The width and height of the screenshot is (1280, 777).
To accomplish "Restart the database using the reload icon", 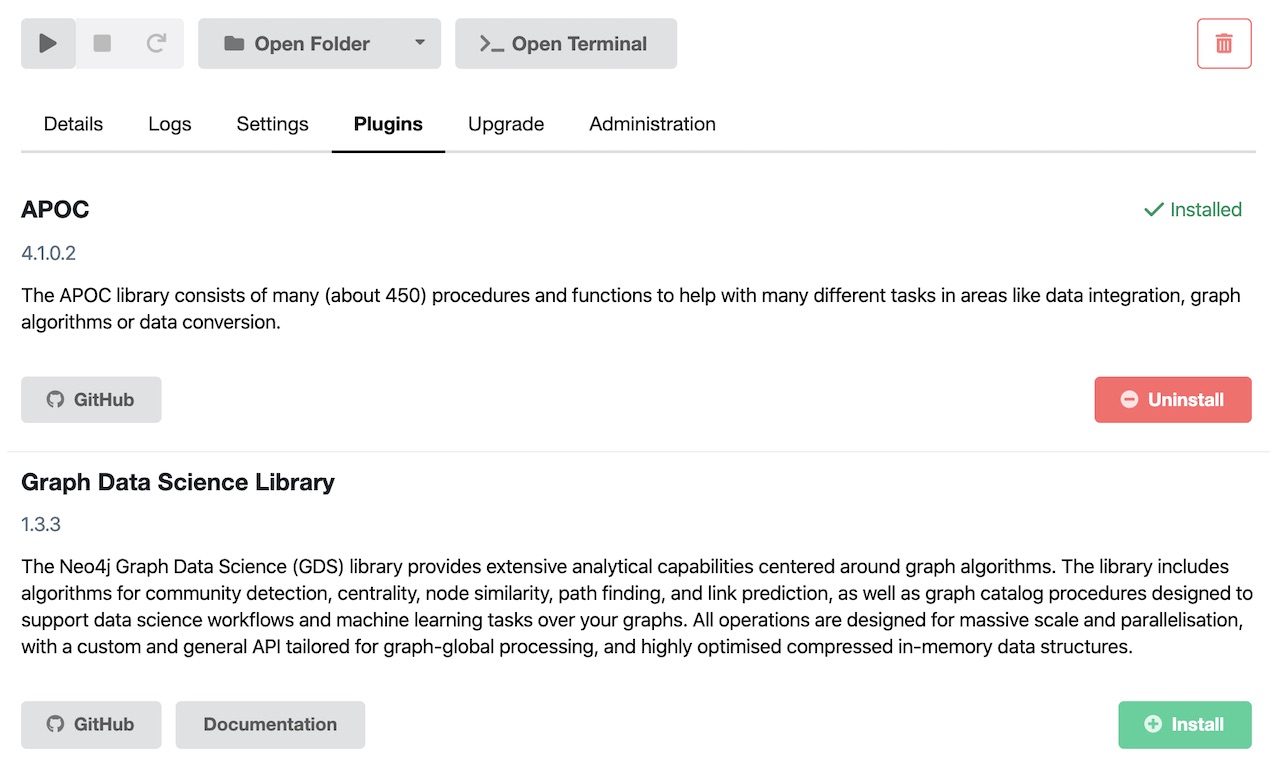I will (156, 43).
